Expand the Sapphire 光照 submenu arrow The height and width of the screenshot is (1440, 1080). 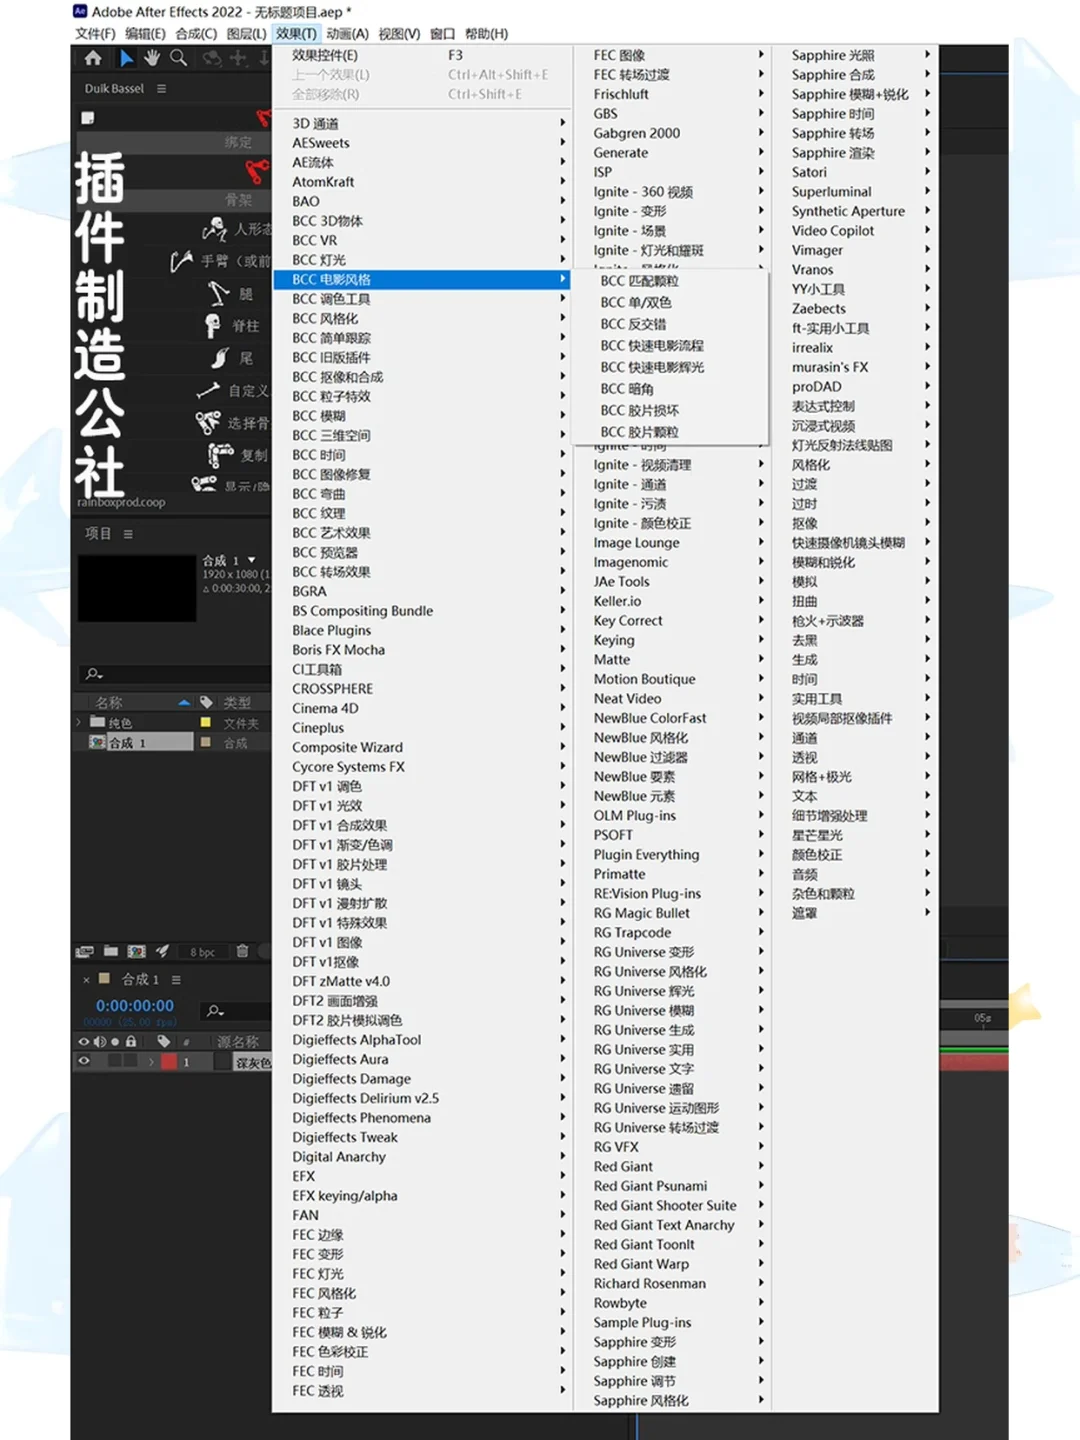928,55
